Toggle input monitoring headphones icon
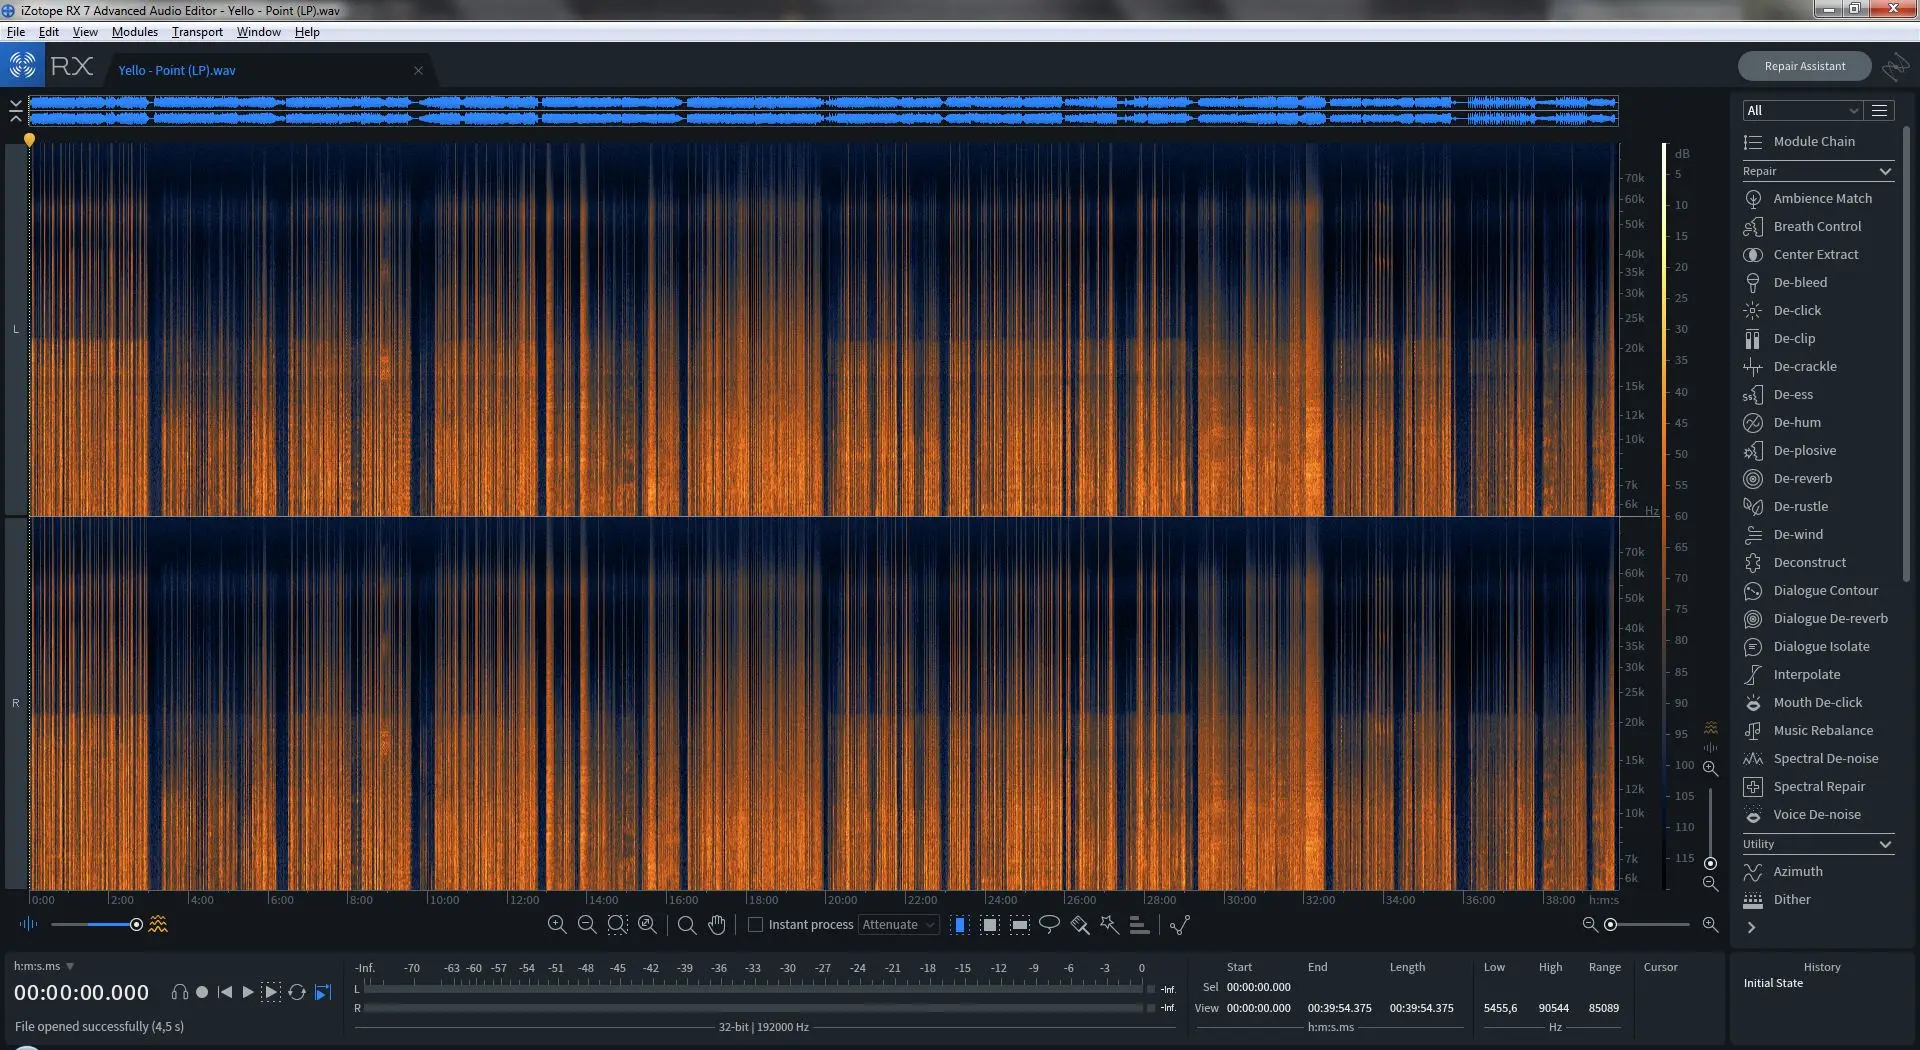Image resolution: width=1920 pixels, height=1050 pixels. (180, 992)
